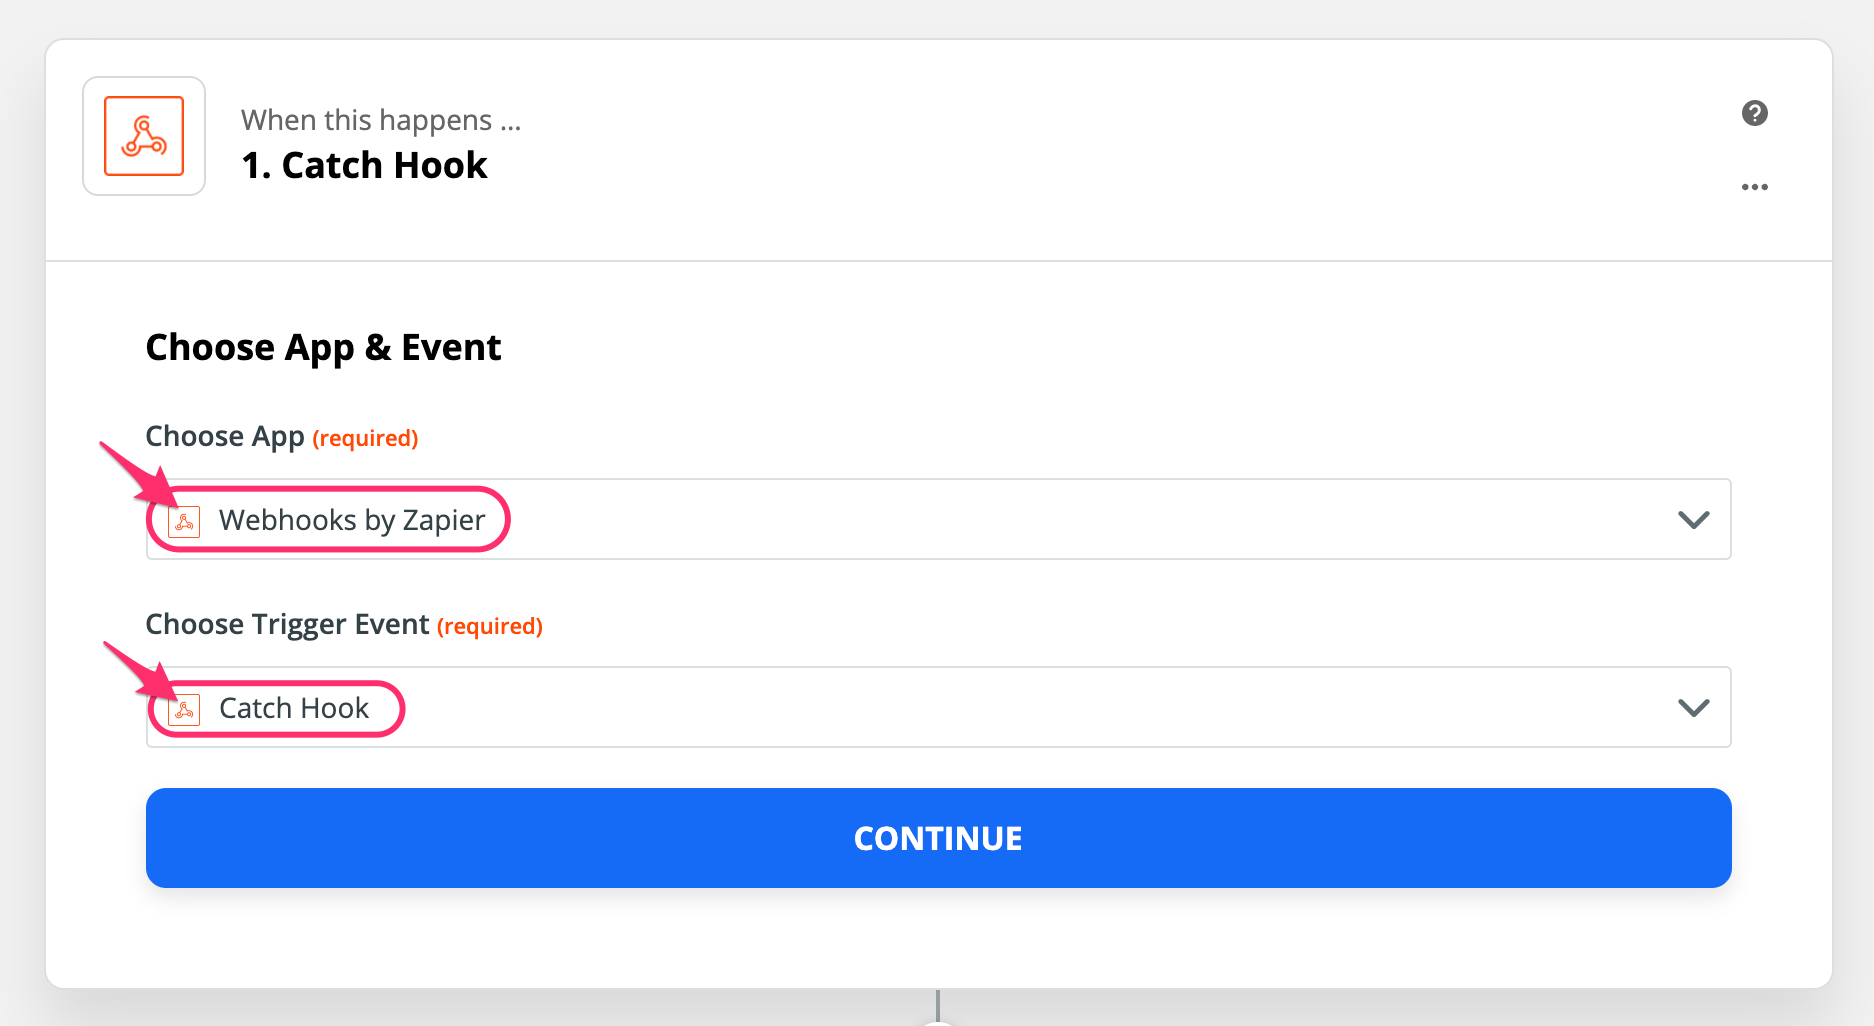Click the webhook icon inside Choose App field
This screenshot has height=1026, width=1874.
(183, 520)
